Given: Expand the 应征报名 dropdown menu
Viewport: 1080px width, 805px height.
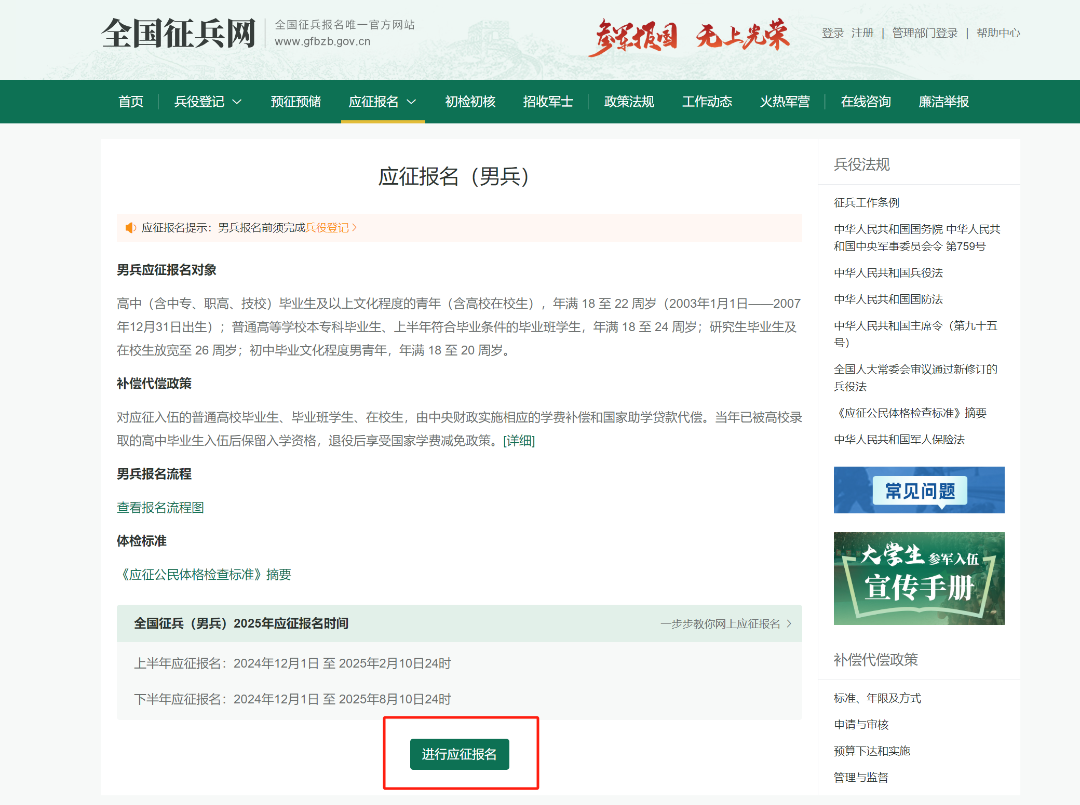Looking at the screenshot, I should click(x=382, y=101).
